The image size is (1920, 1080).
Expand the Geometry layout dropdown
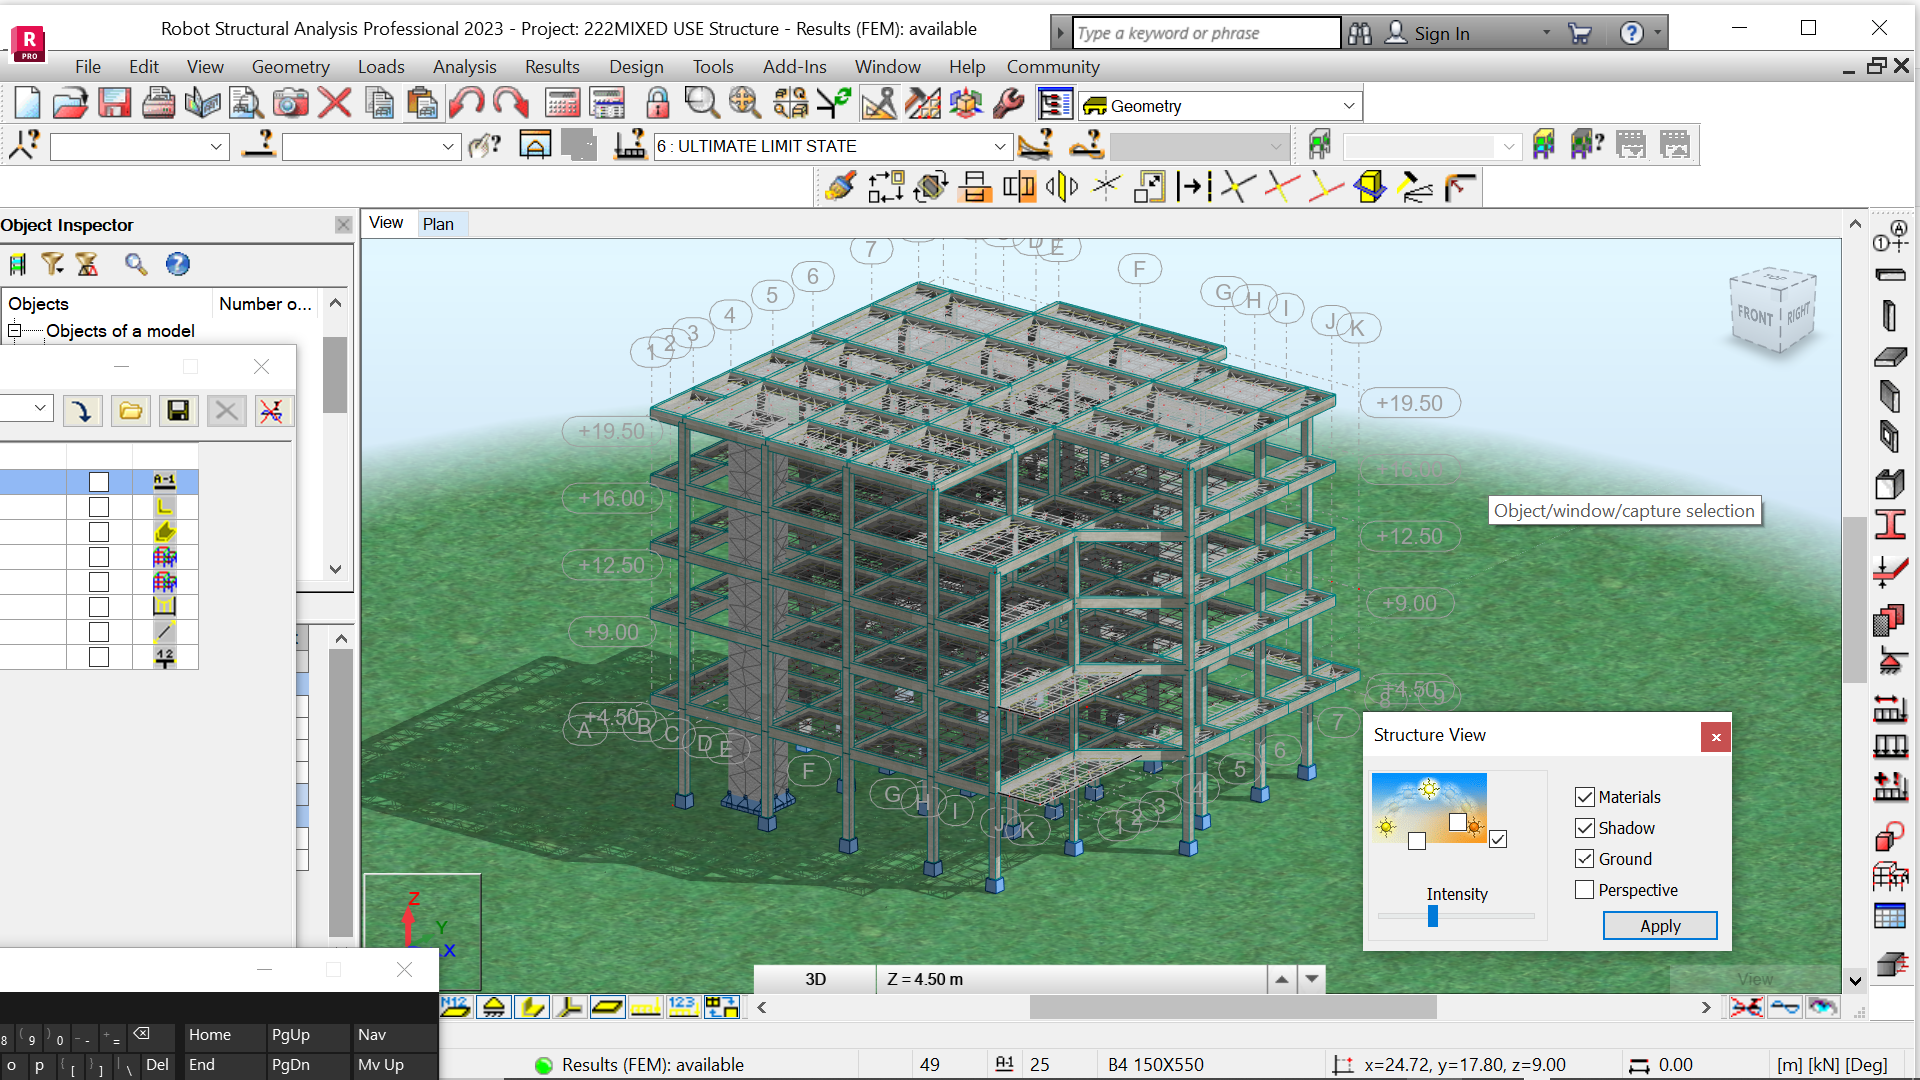1348,106
